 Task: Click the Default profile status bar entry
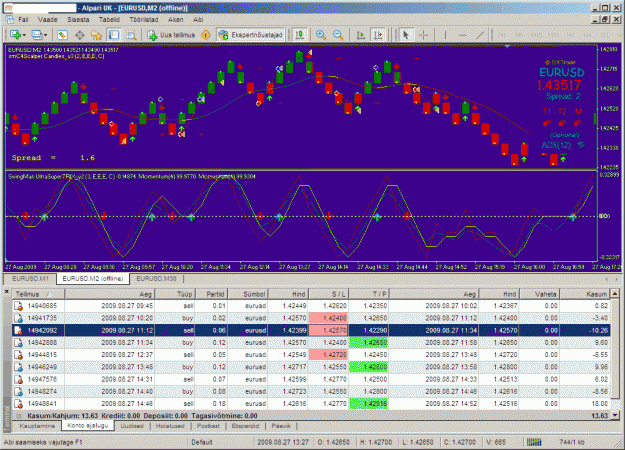pos(202,442)
